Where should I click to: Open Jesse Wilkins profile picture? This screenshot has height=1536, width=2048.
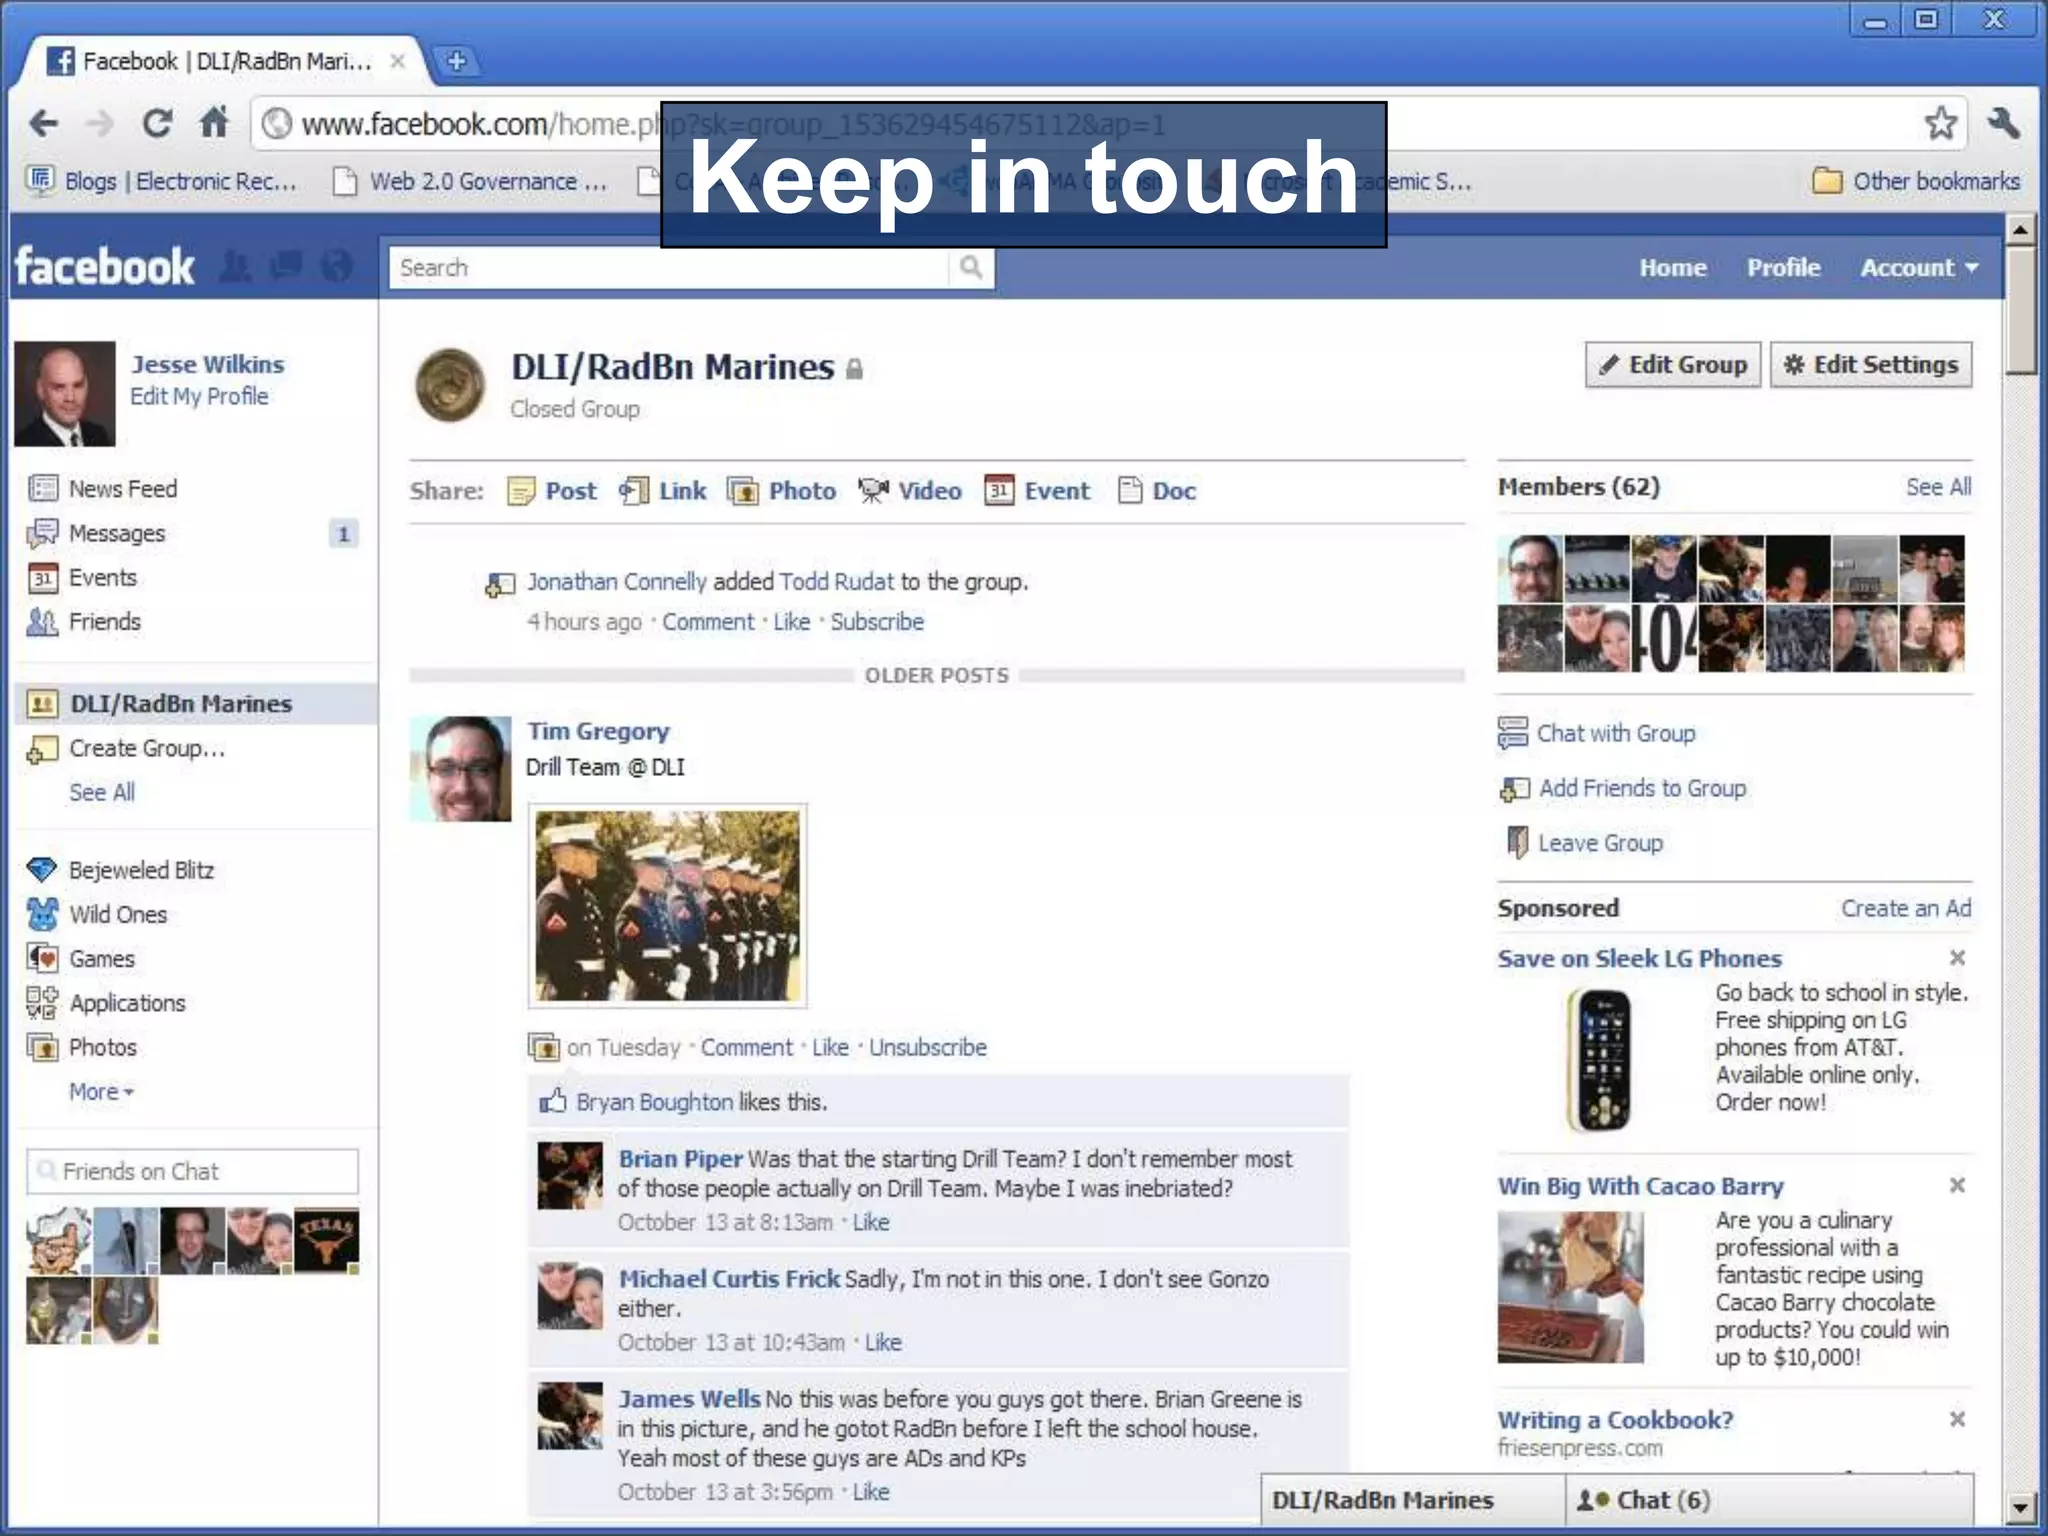pyautogui.click(x=65, y=393)
